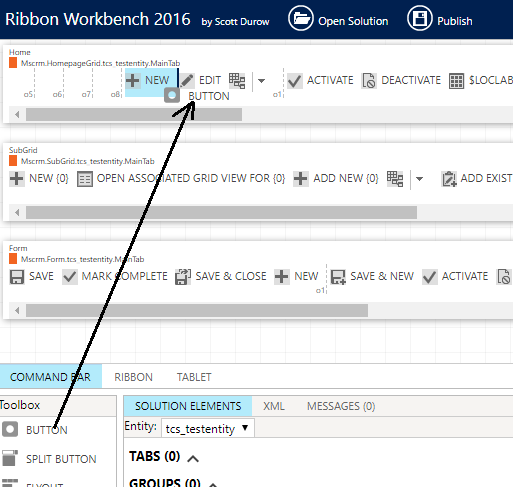This screenshot has width=513, height=488.
Task: Switch to the RIBBON tab
Action: pos(133,377)
